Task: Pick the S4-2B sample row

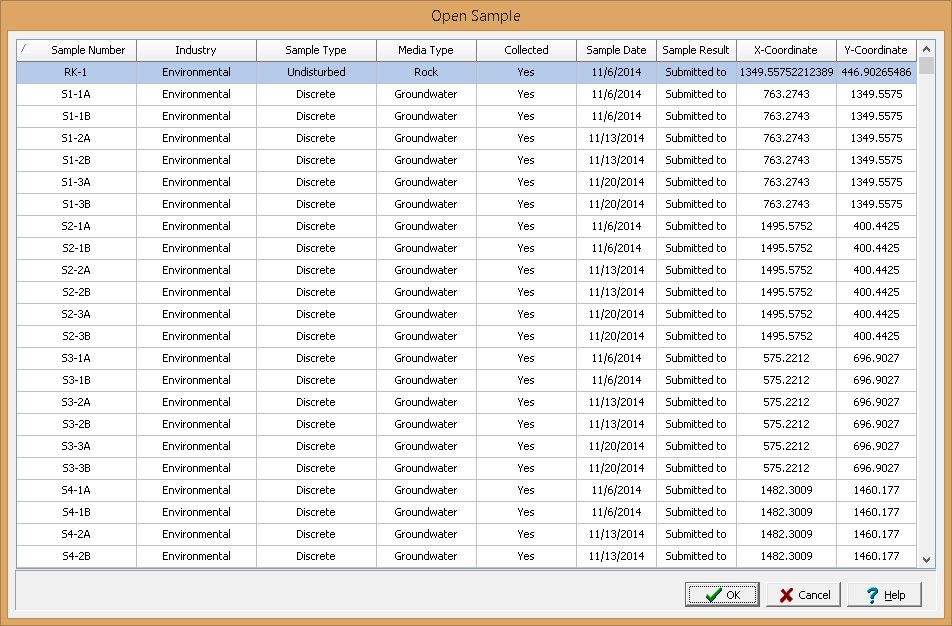Action: (77, 556)
